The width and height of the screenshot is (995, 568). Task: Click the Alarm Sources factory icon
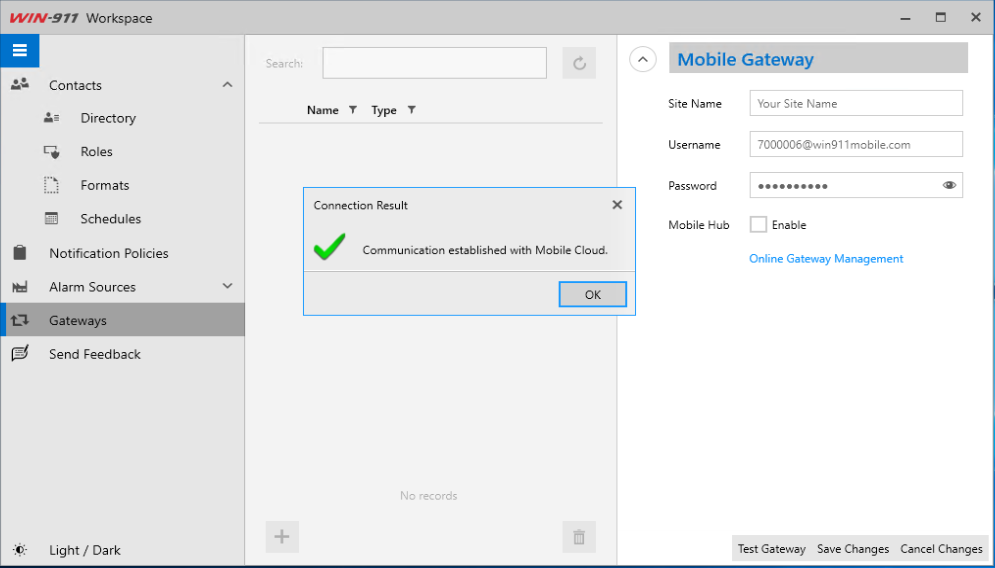click(x=20, y=287)
